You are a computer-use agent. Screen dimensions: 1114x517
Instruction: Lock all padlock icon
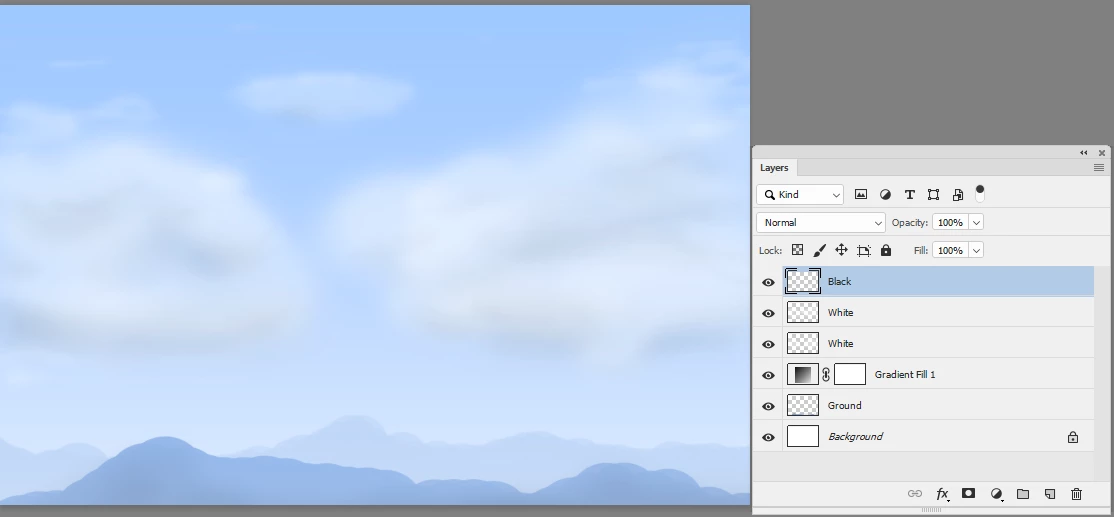[886, 250]
